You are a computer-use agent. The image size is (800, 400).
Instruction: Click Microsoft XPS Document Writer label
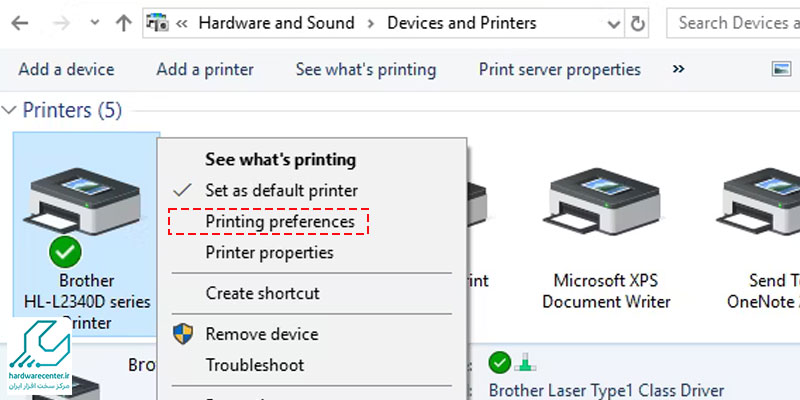606,291
